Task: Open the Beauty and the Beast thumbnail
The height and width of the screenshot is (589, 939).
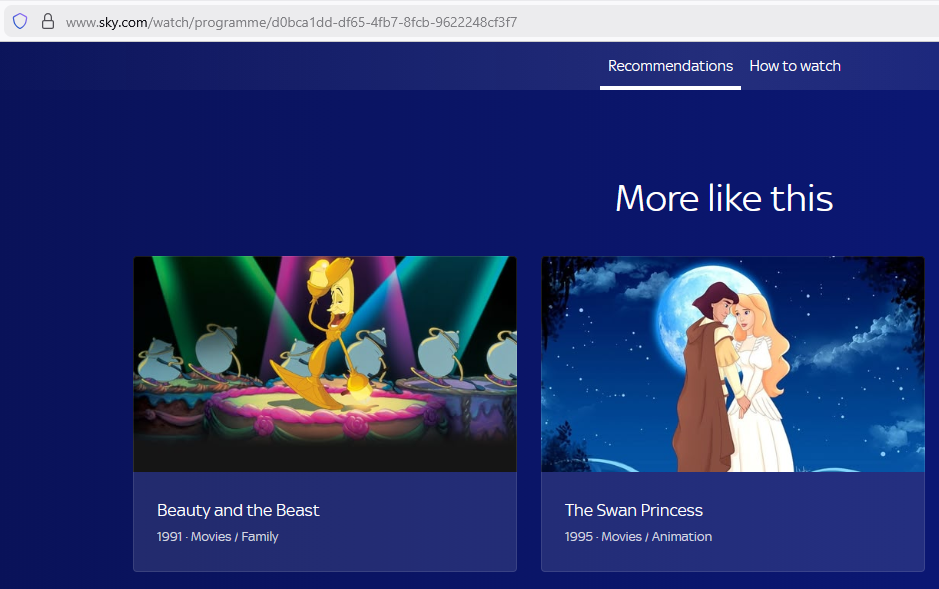Action: click(x=325, y=364)
